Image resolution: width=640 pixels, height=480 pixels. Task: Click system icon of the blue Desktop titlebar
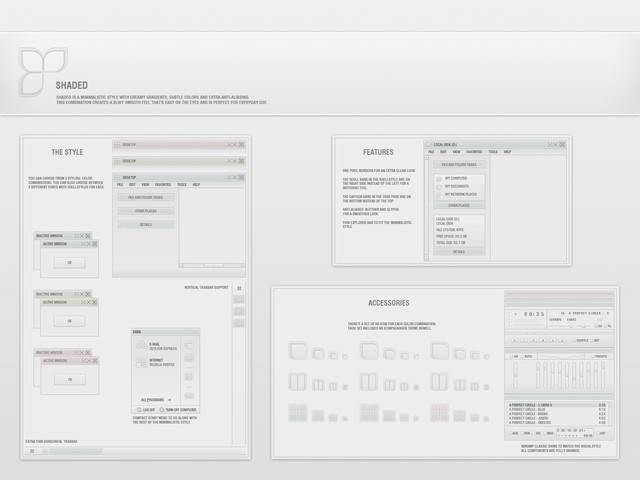click(x=117, y=177)
